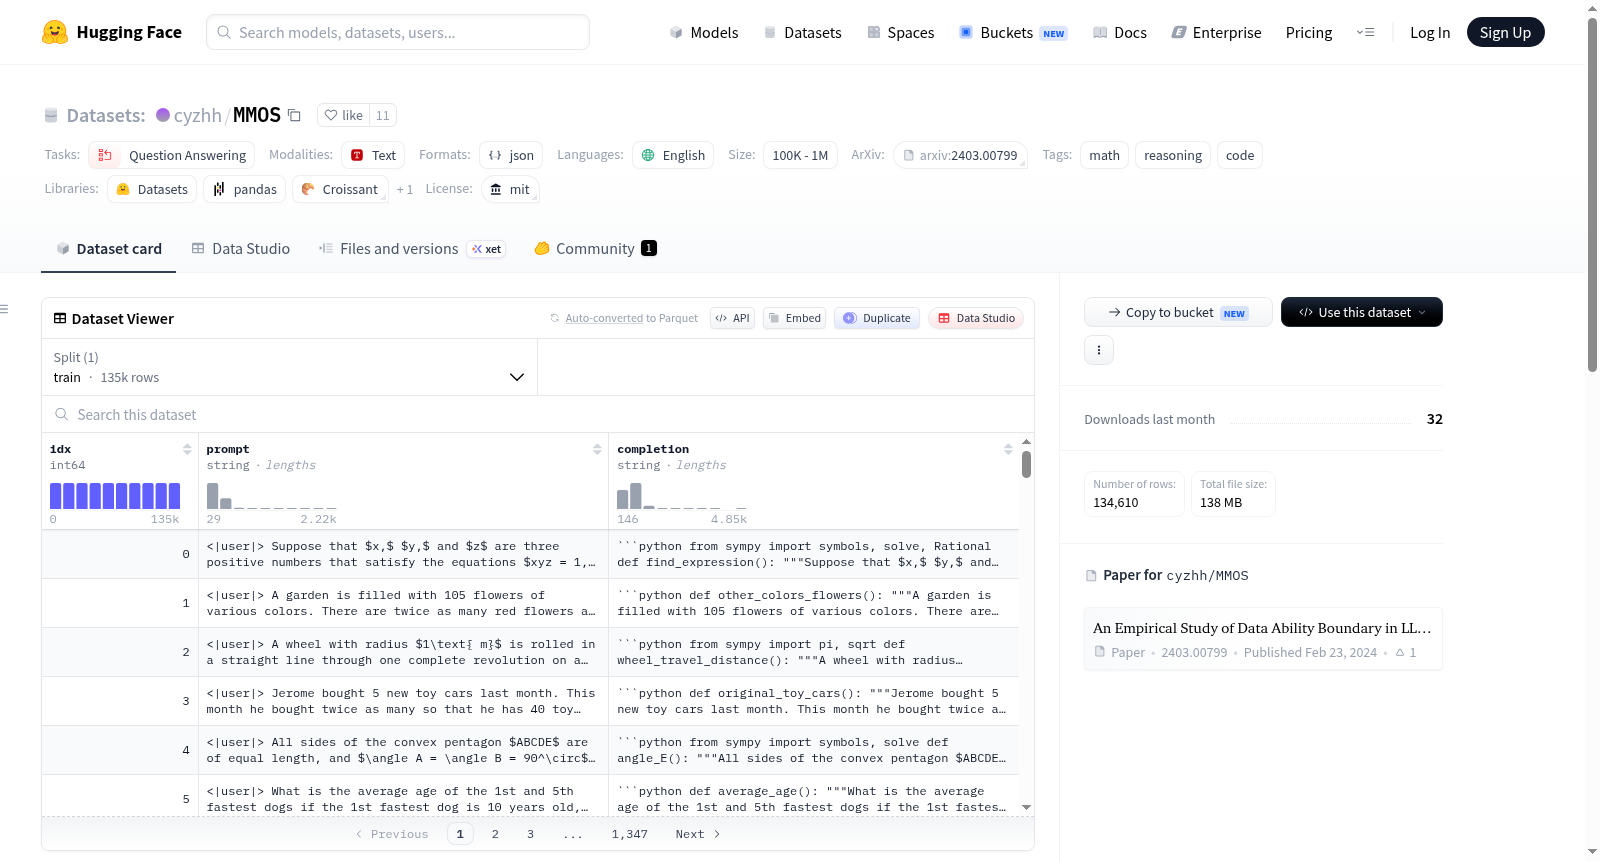This screenshot has height=861, width=1600.
Task: Open the Models navigation item
Action: tap(704, 33)
